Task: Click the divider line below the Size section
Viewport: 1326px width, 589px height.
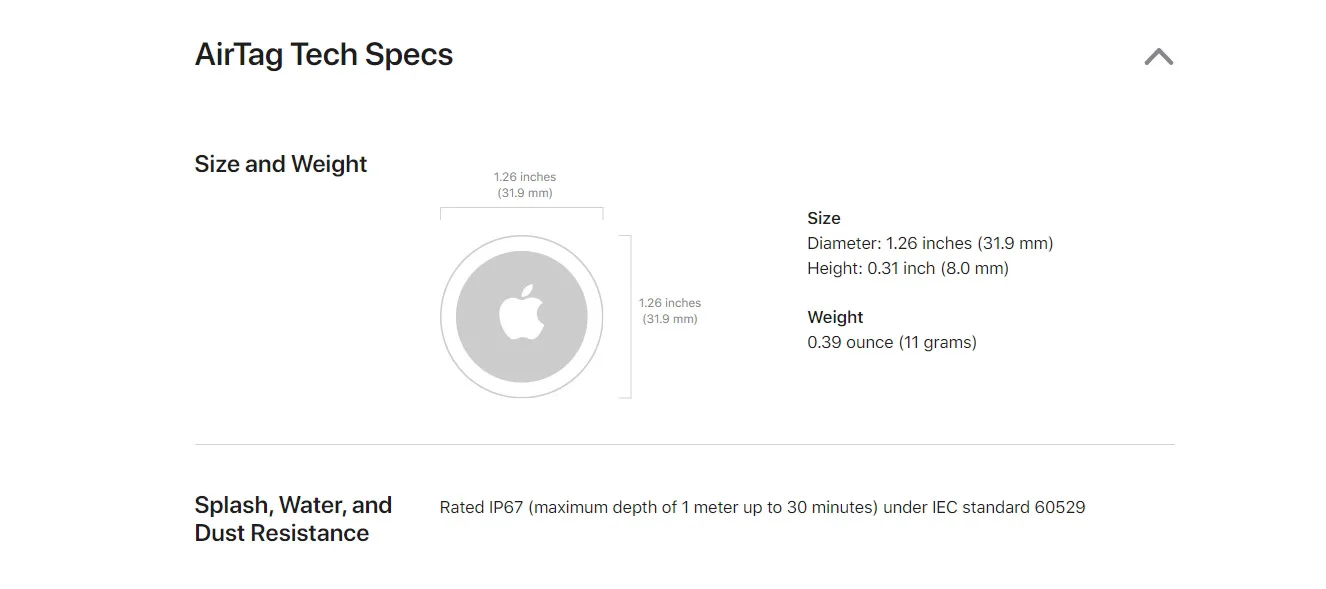Action: (x=684, y=444)
